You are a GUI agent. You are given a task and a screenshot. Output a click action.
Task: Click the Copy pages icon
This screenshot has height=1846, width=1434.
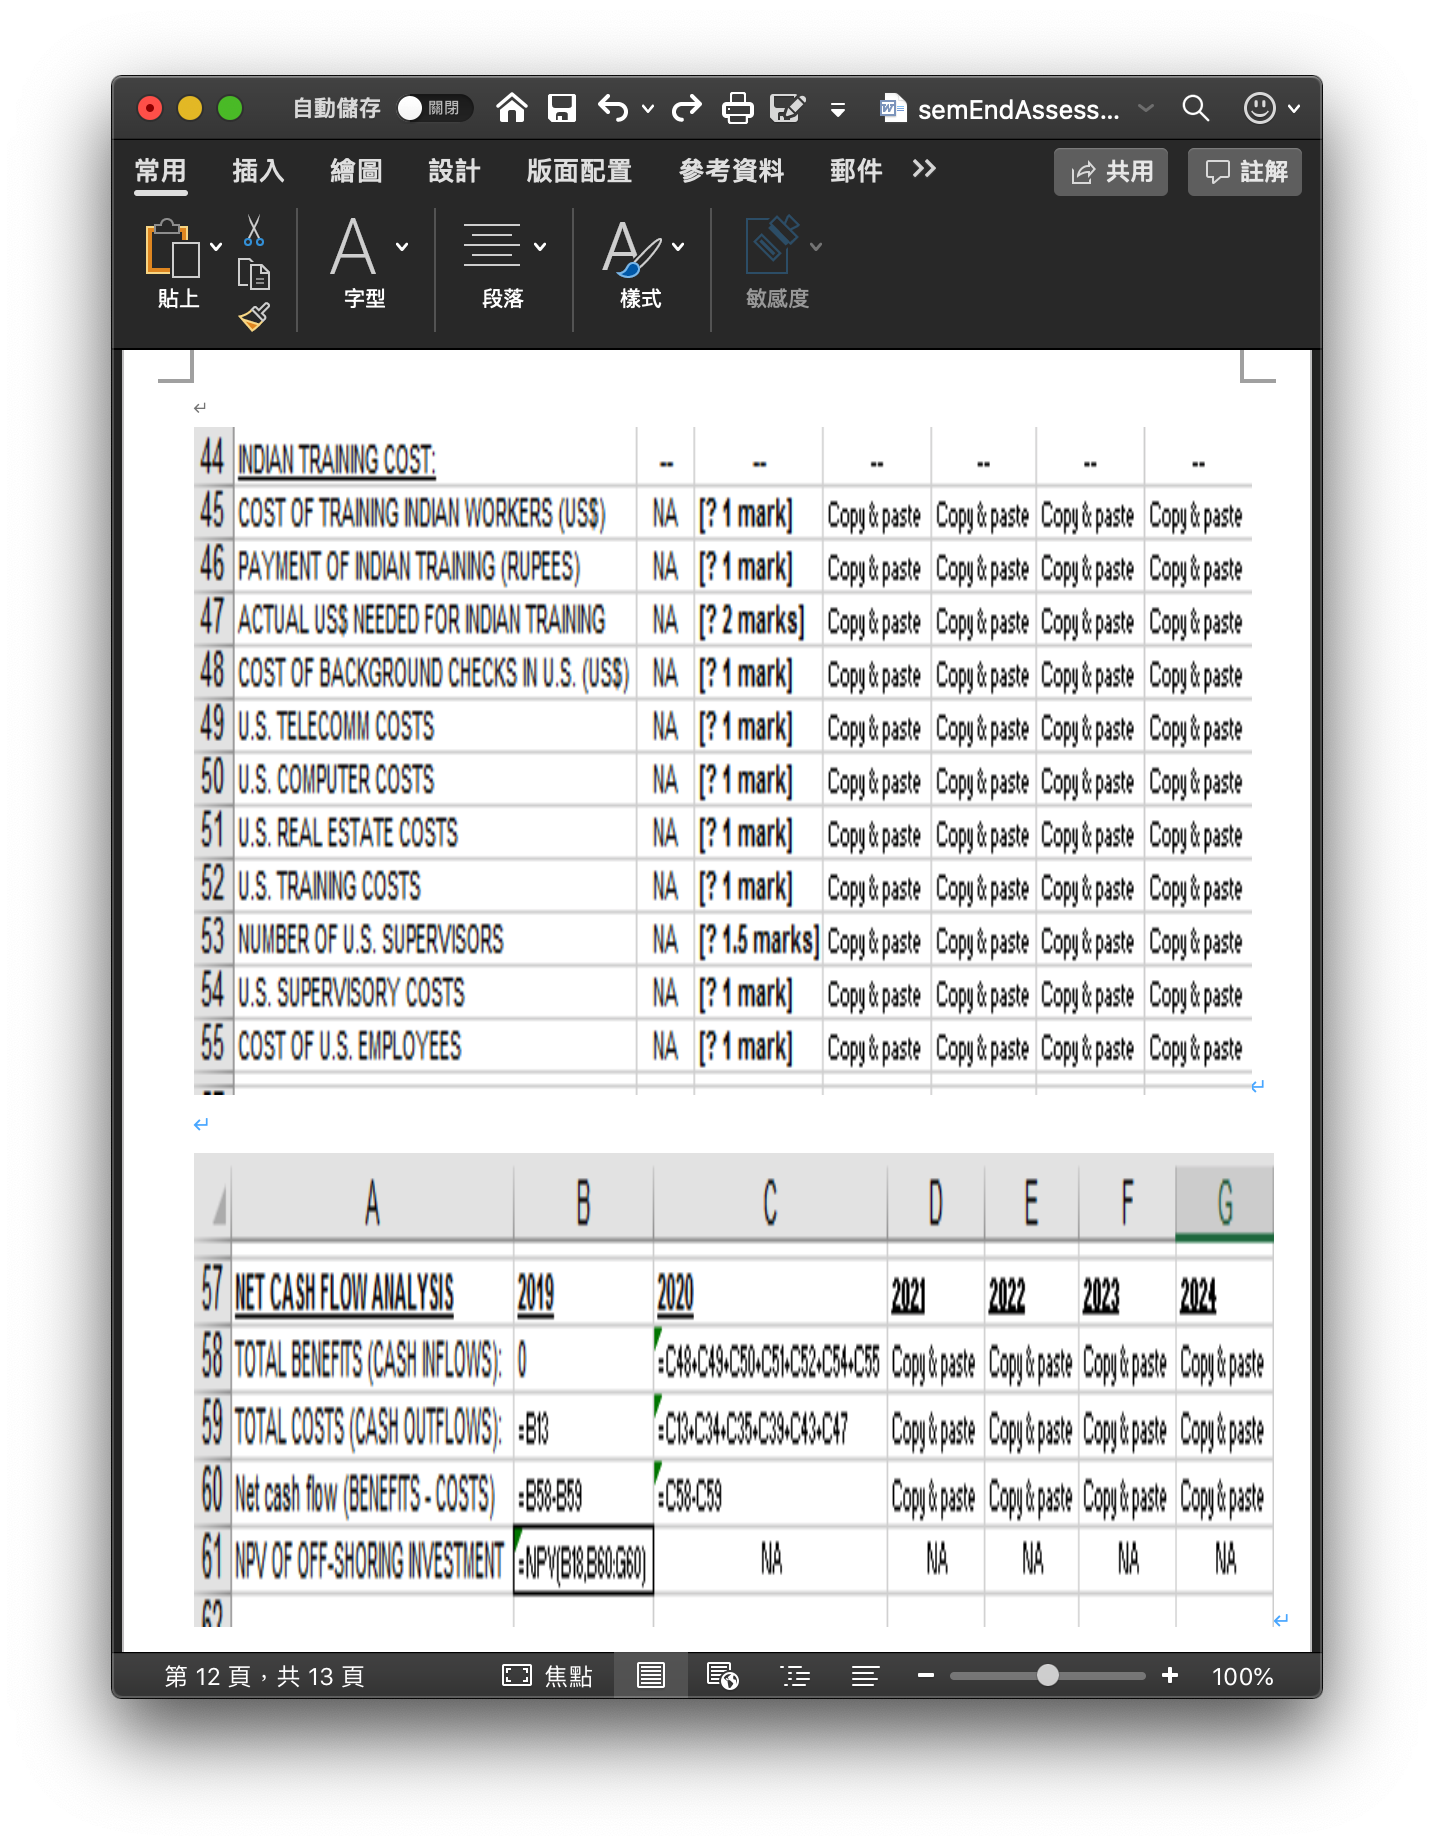tap(254, 274)
